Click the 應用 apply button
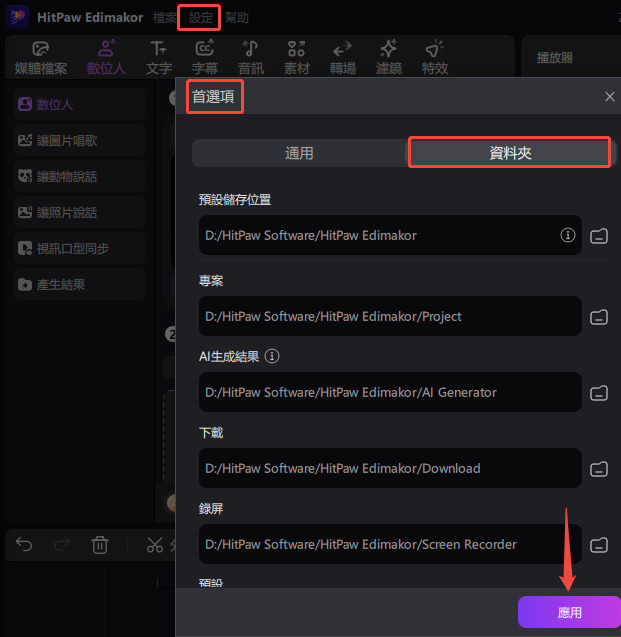The height and width of the screenshot is (637, 621). click(569, 612)
